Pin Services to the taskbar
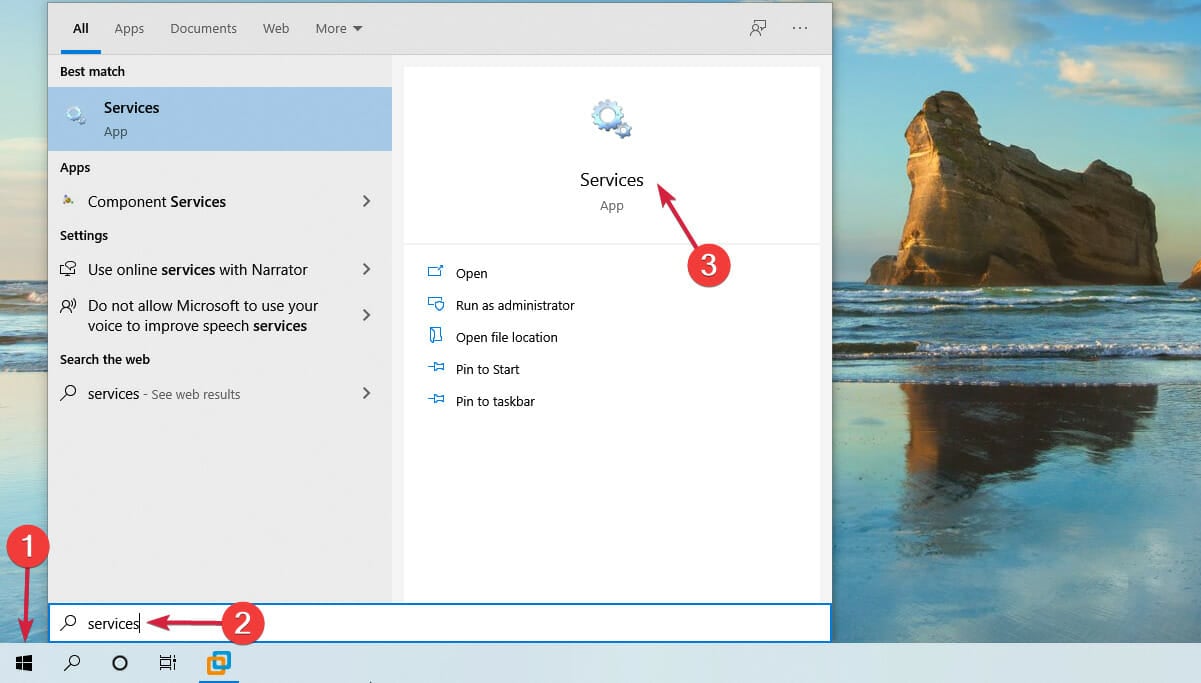Image resolution: width=1201 pixels, height=683 pixels. [495, 401]
